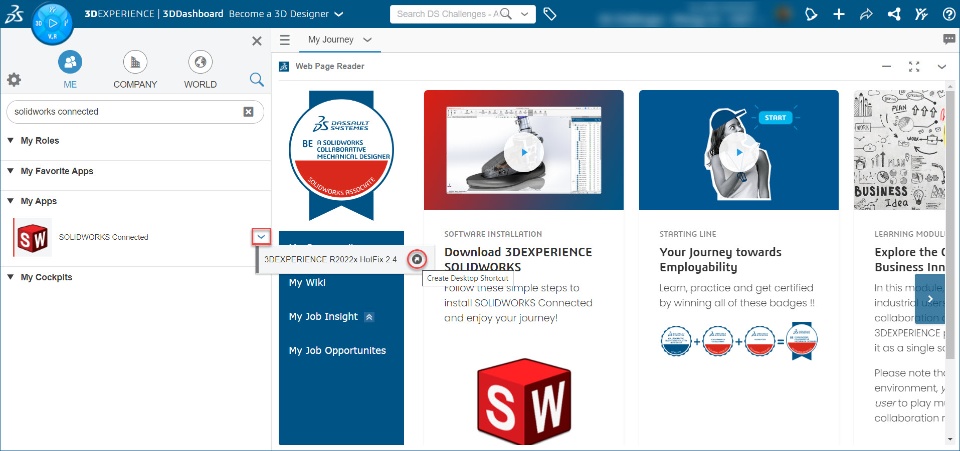Open My Journey tab dropdown chevron

pyautogui.click(x=367, y=40)
